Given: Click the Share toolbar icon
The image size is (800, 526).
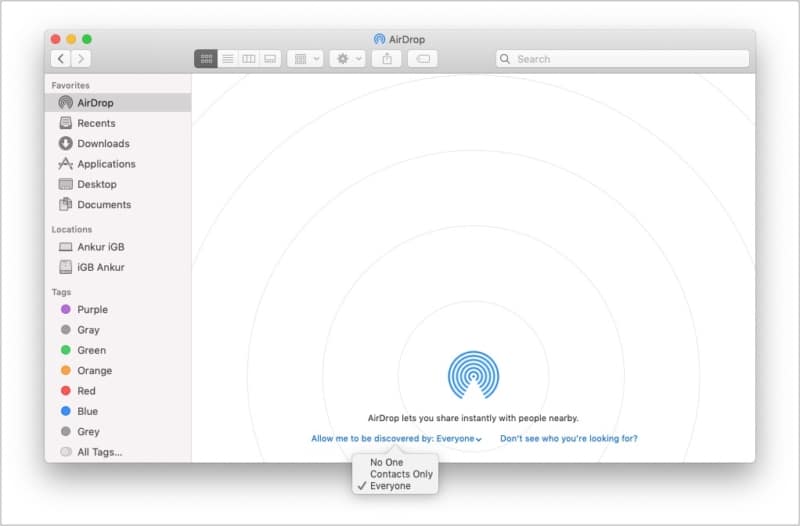Looking at the screenshot, I should pyautogui.click(x=387, y=59).
